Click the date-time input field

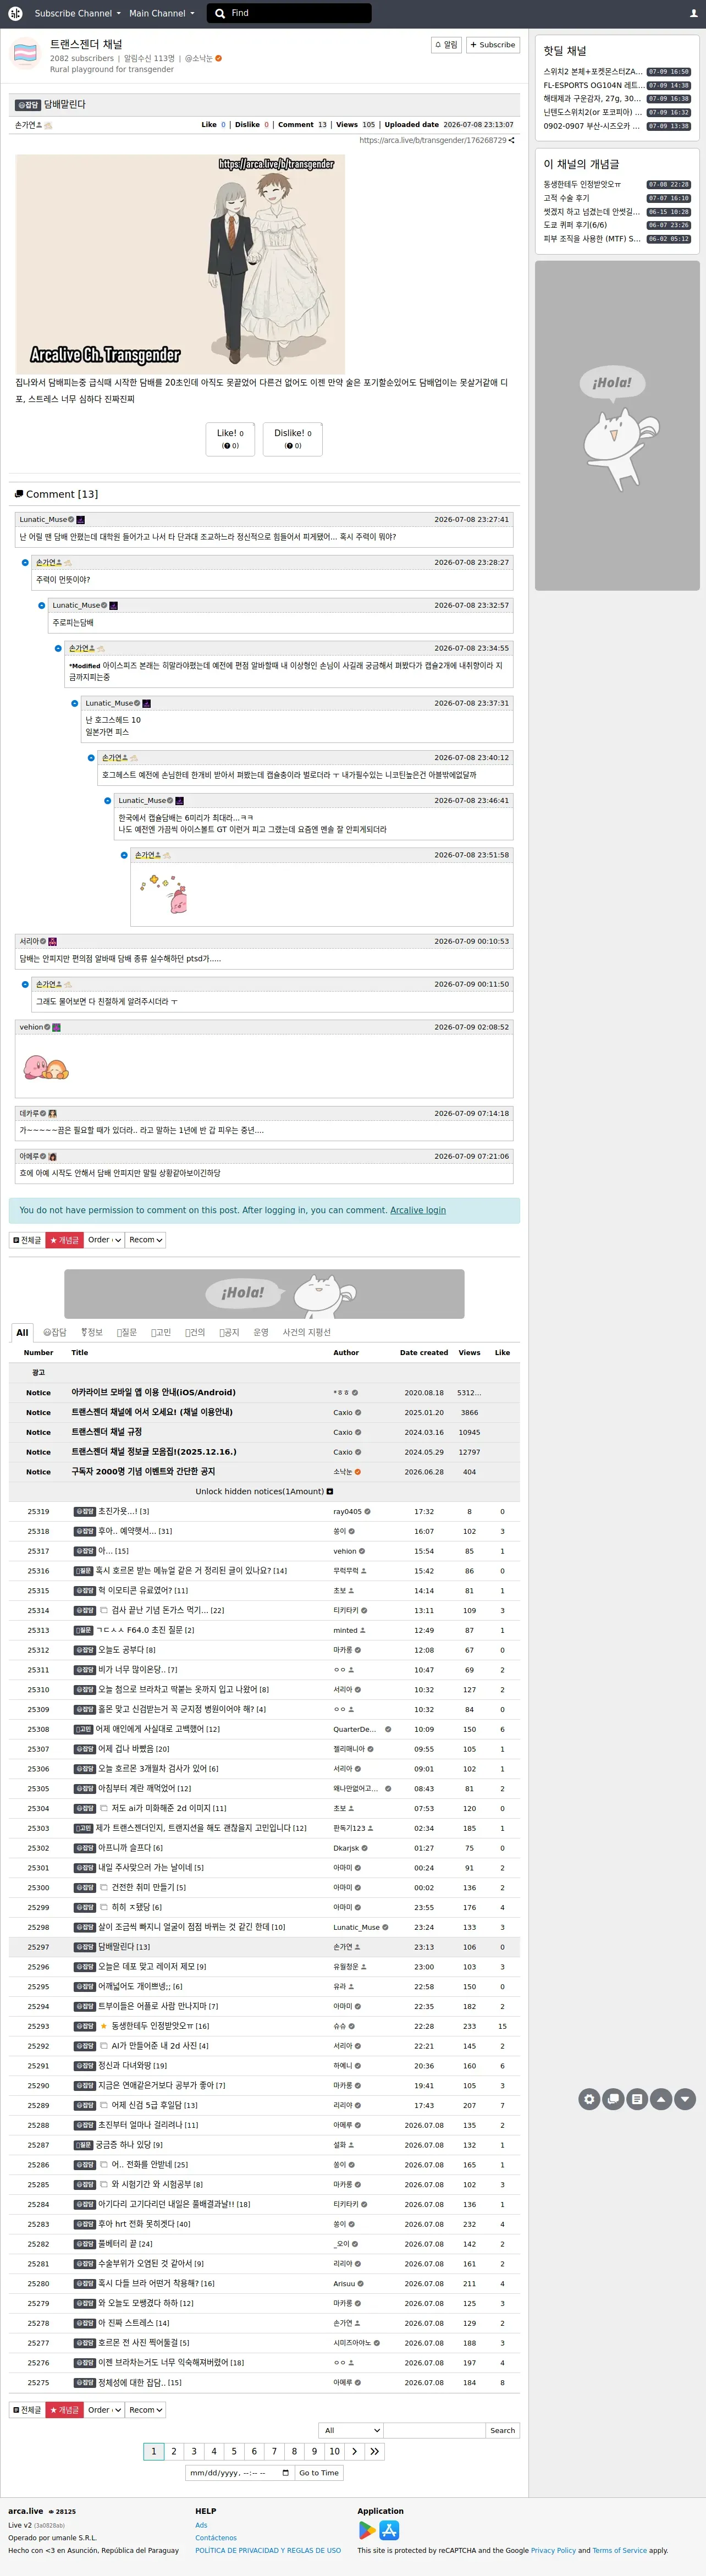pyautogui.click(x=239, y=2473)
